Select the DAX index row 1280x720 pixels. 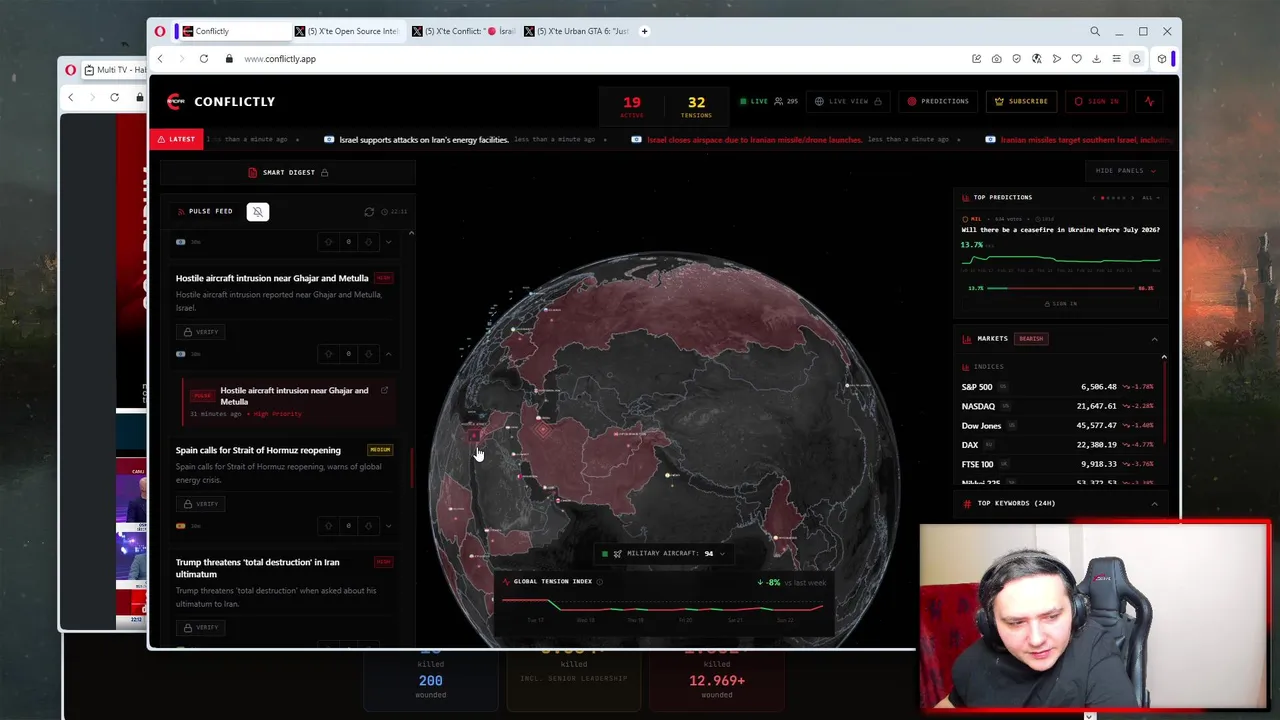coord(1058,445)
